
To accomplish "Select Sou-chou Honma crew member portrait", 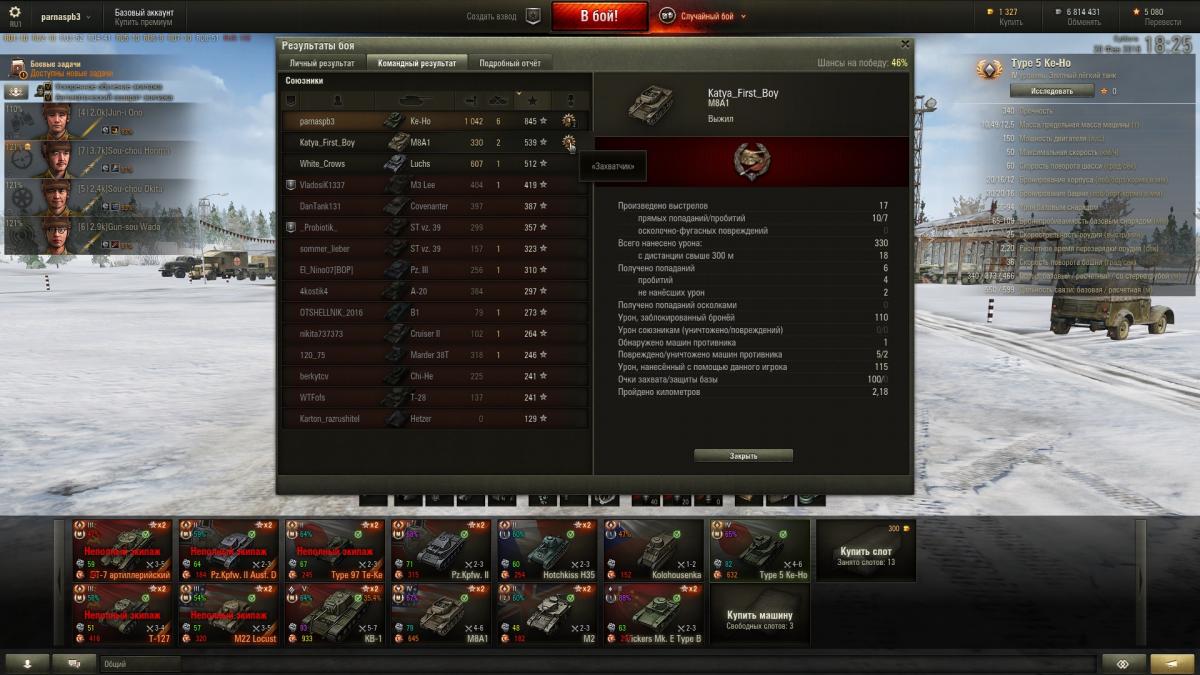I will coord(57,159).
